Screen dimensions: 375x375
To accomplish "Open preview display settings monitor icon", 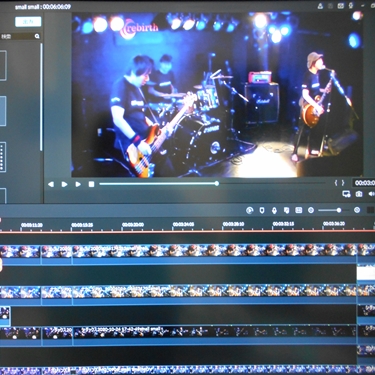I will coord(346,194).
